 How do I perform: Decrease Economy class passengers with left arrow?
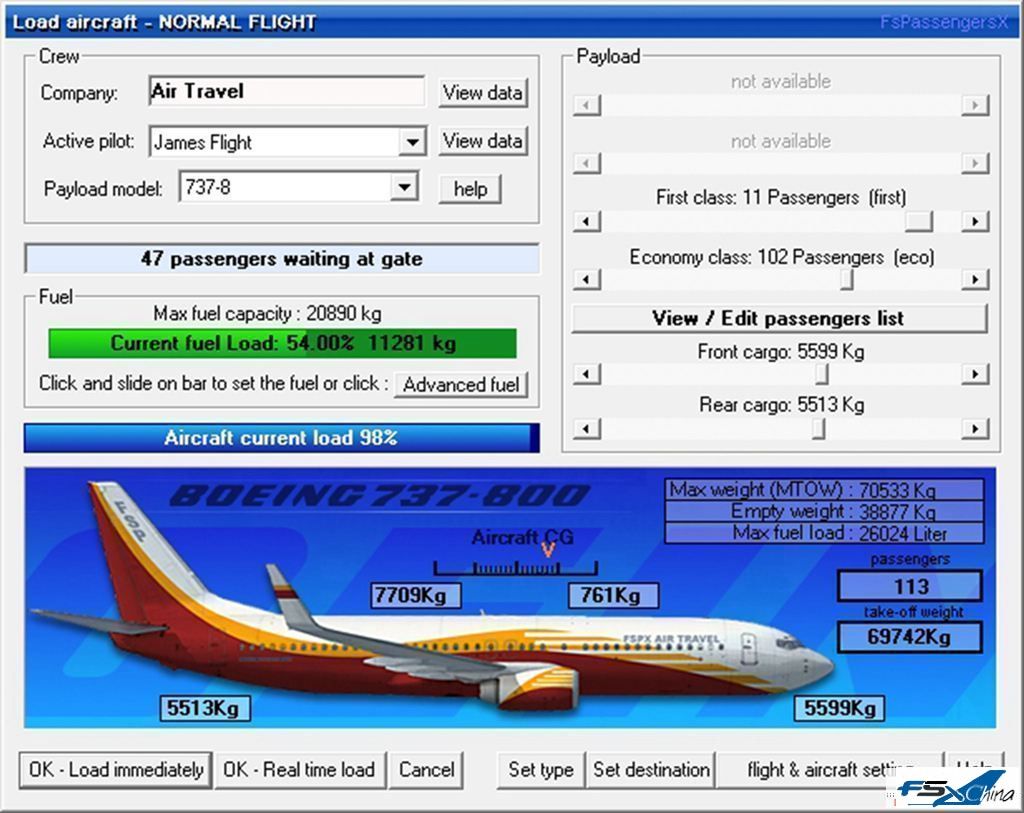[586, 279]
